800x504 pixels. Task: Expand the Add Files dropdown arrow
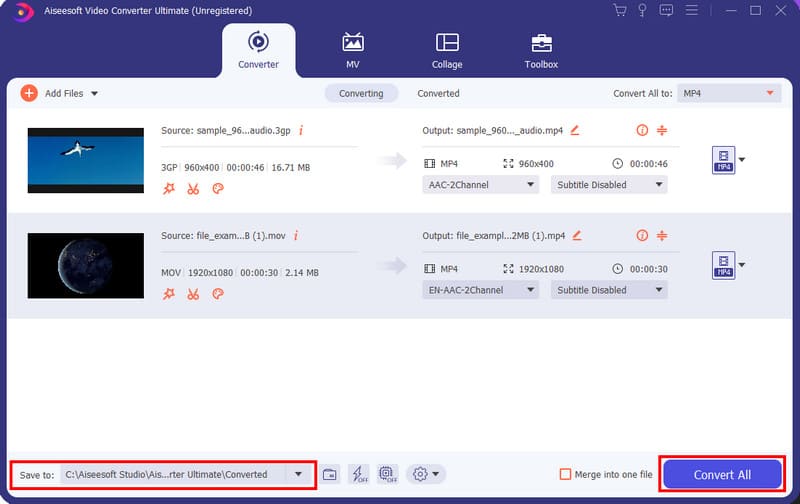(x=94, y=93)
